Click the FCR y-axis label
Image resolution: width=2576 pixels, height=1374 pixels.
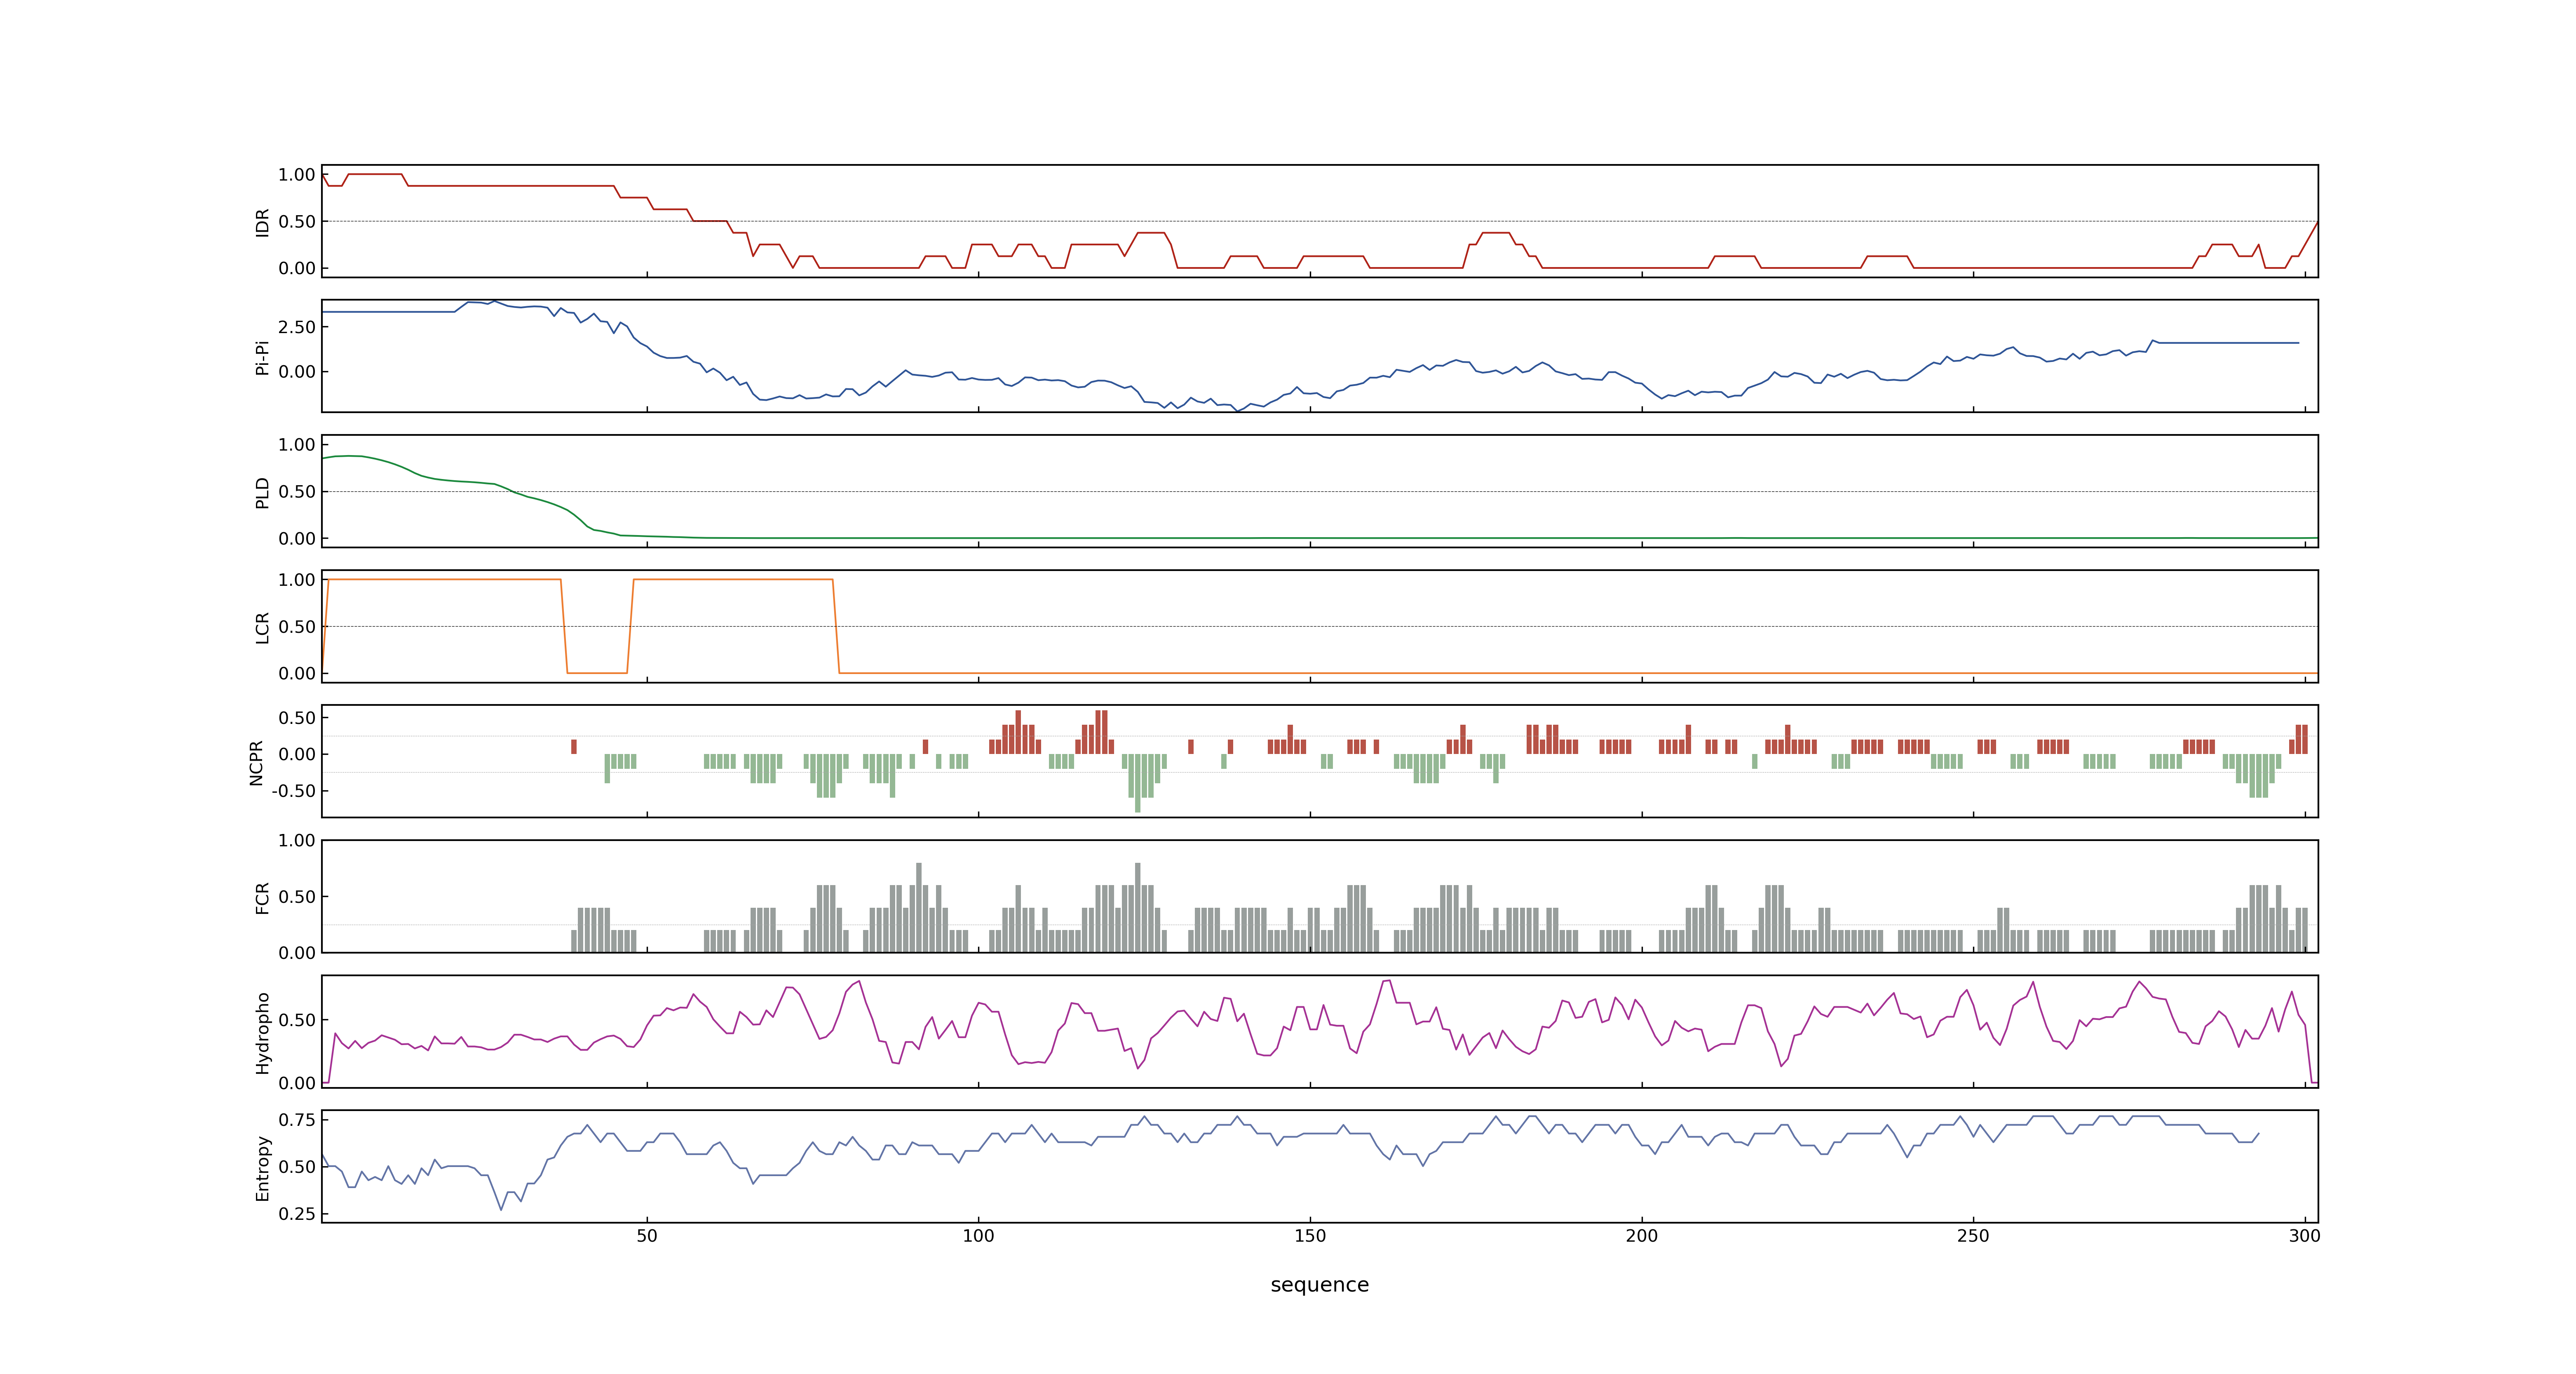[263, 897]
